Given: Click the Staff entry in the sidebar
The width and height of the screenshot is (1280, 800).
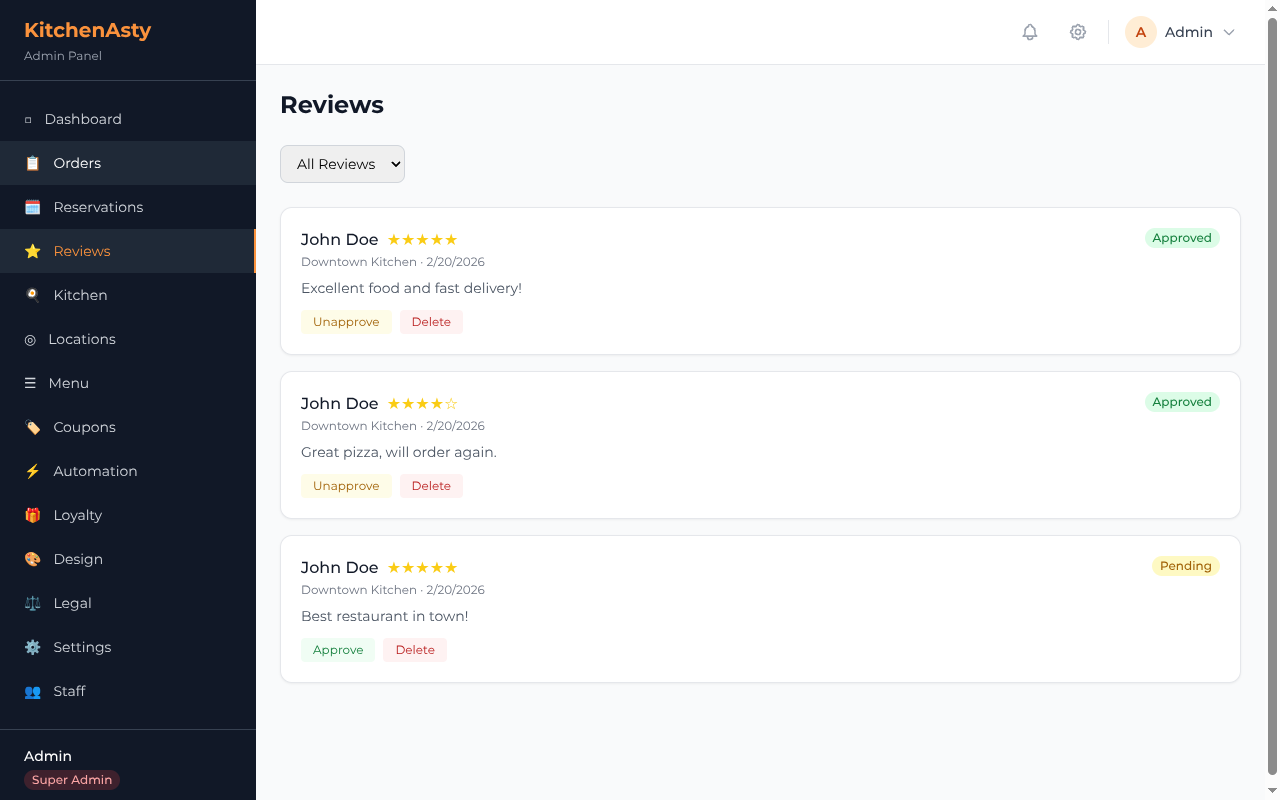Looking at the screenshot, I should [x=69, y=690].
